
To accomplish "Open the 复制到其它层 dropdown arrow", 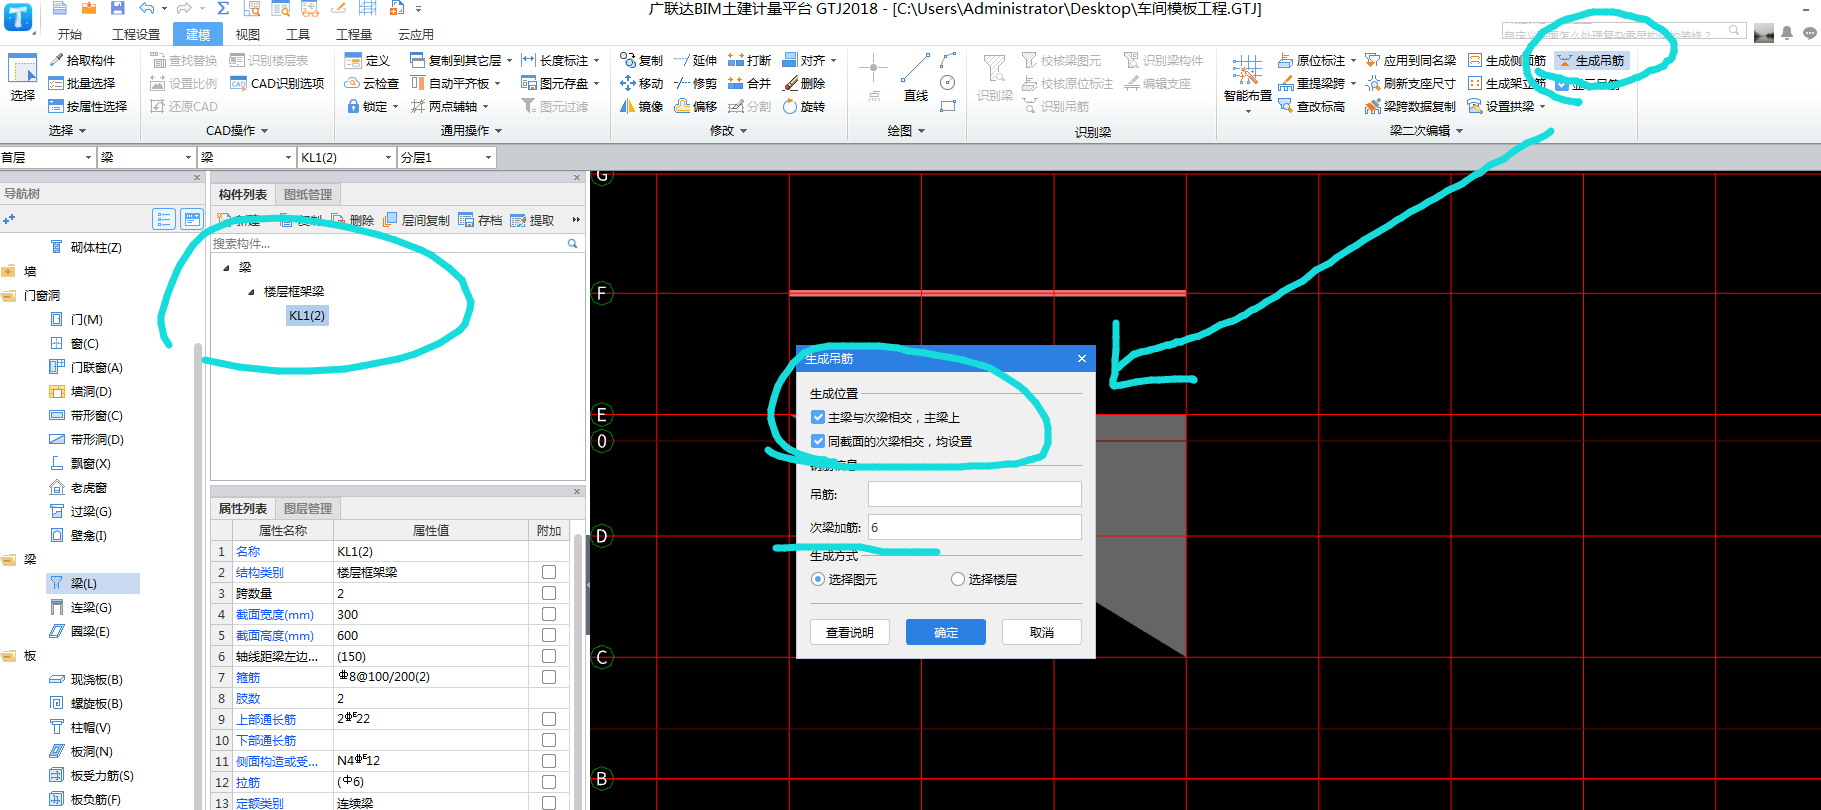I will click(509, 61).
